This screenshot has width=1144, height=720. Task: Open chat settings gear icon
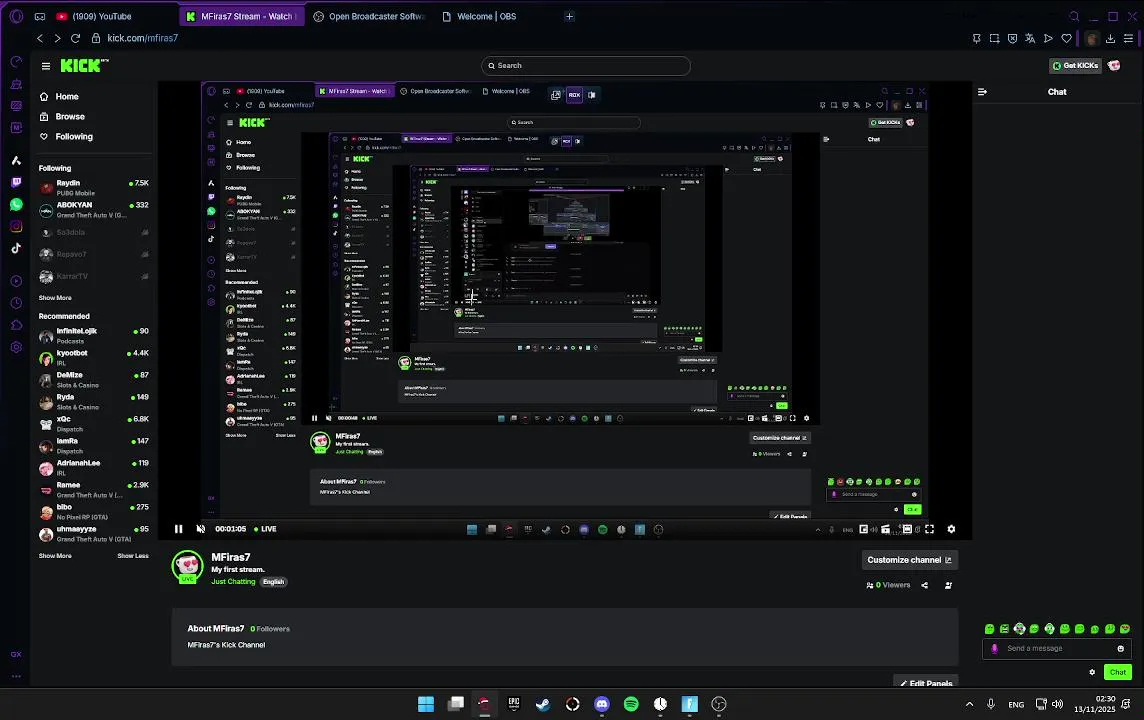click(x=1092, y=673)
